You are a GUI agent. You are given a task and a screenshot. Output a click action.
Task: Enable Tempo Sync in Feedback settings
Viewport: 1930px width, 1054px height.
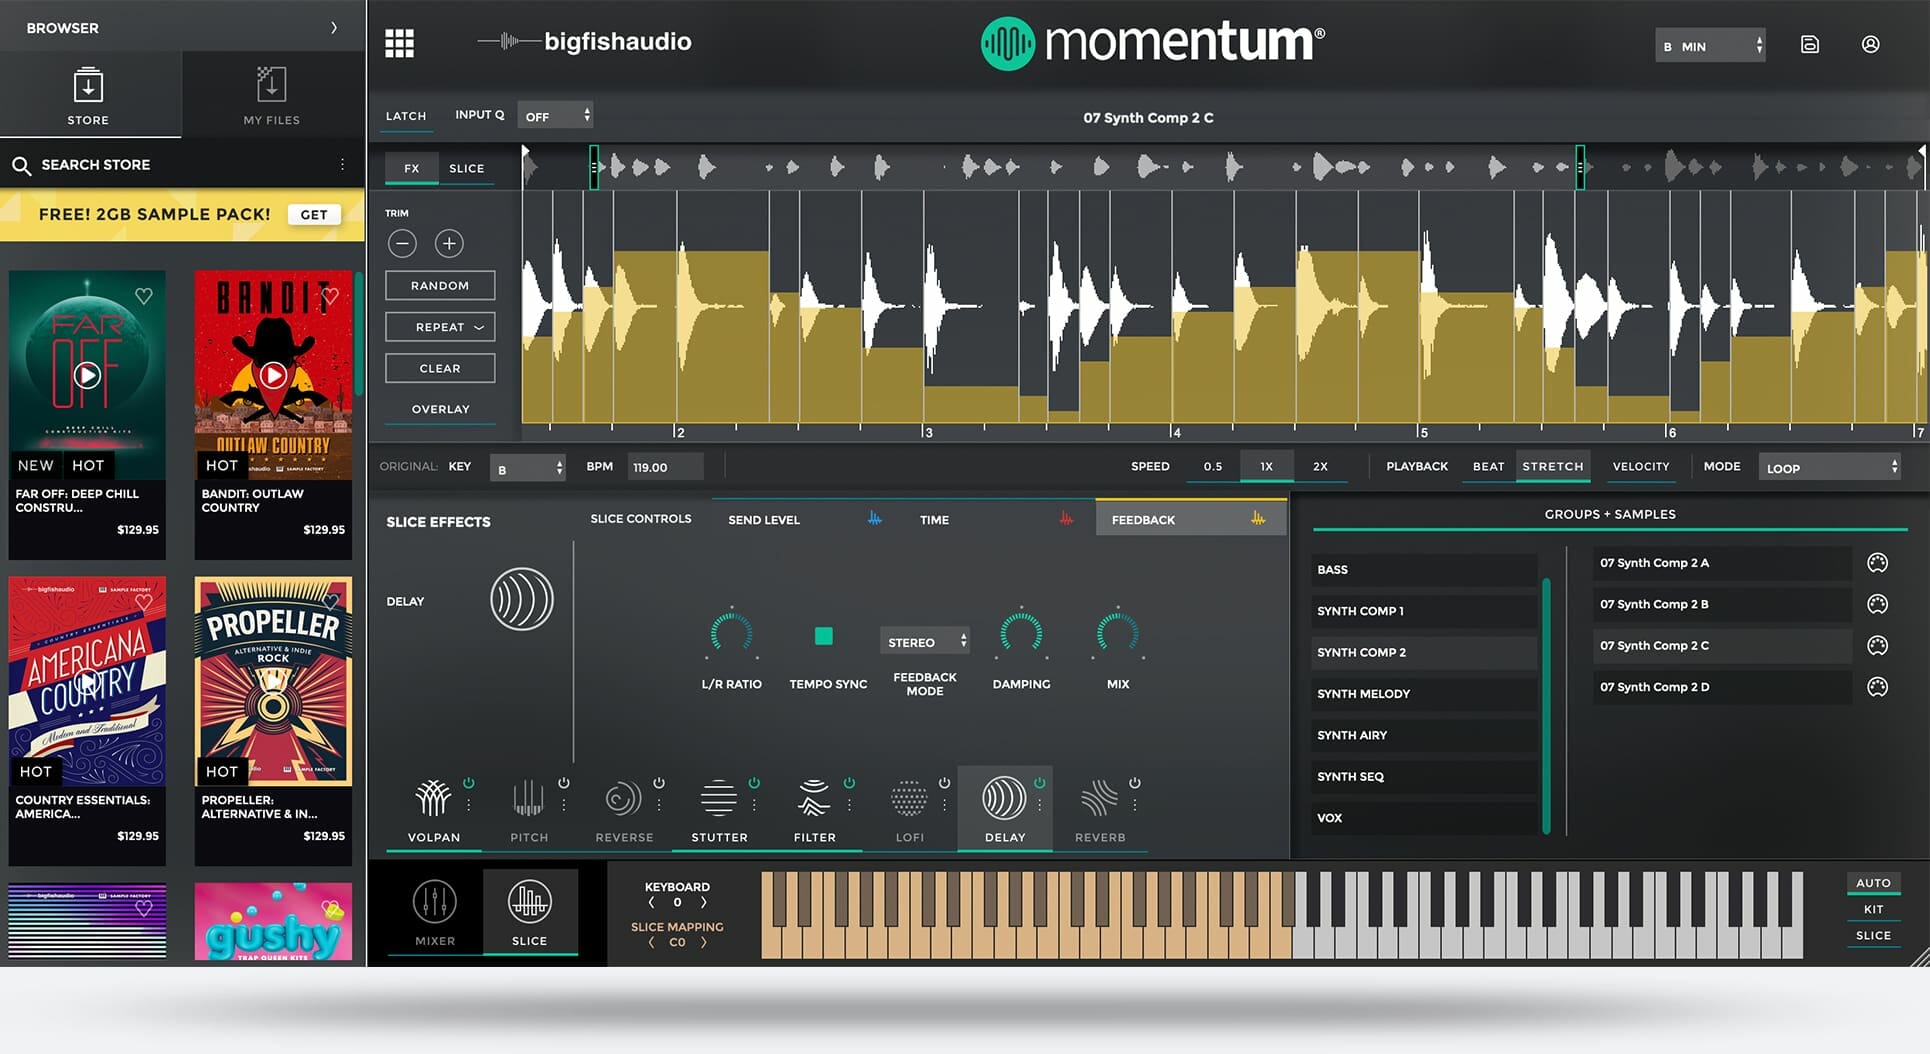click(823, 634)
